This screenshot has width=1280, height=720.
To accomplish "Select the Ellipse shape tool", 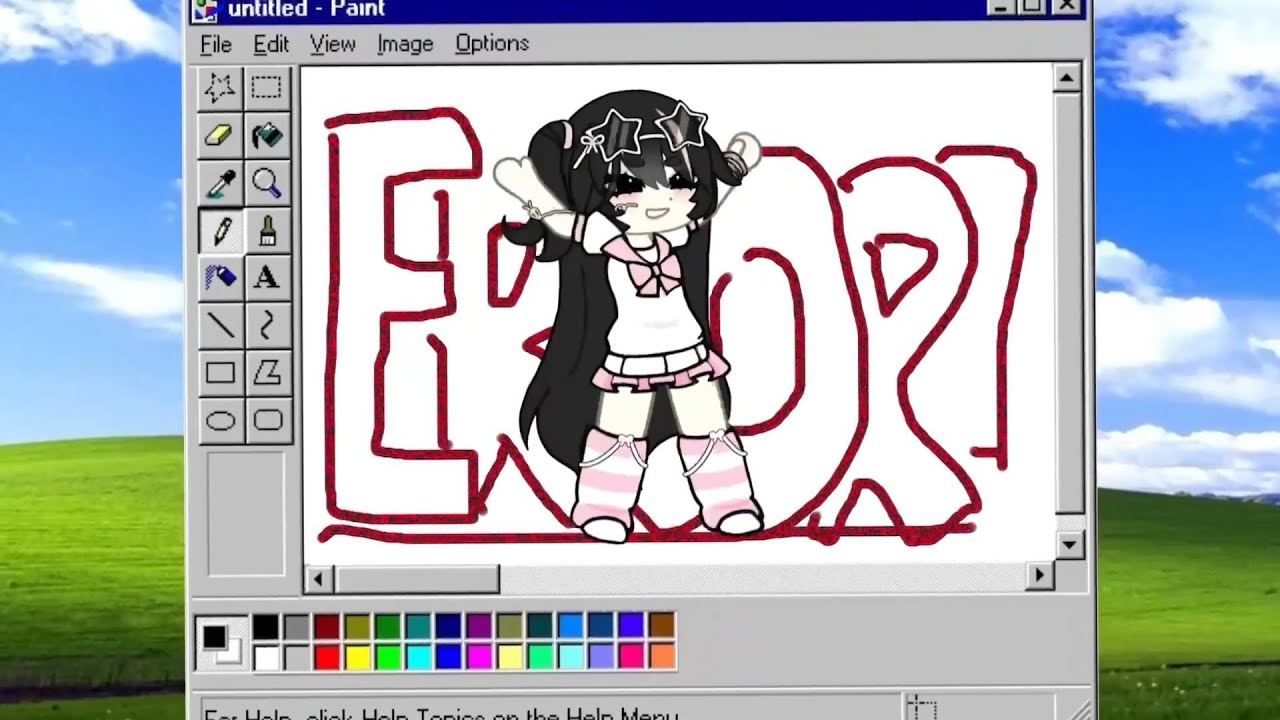I will (220, 420).
